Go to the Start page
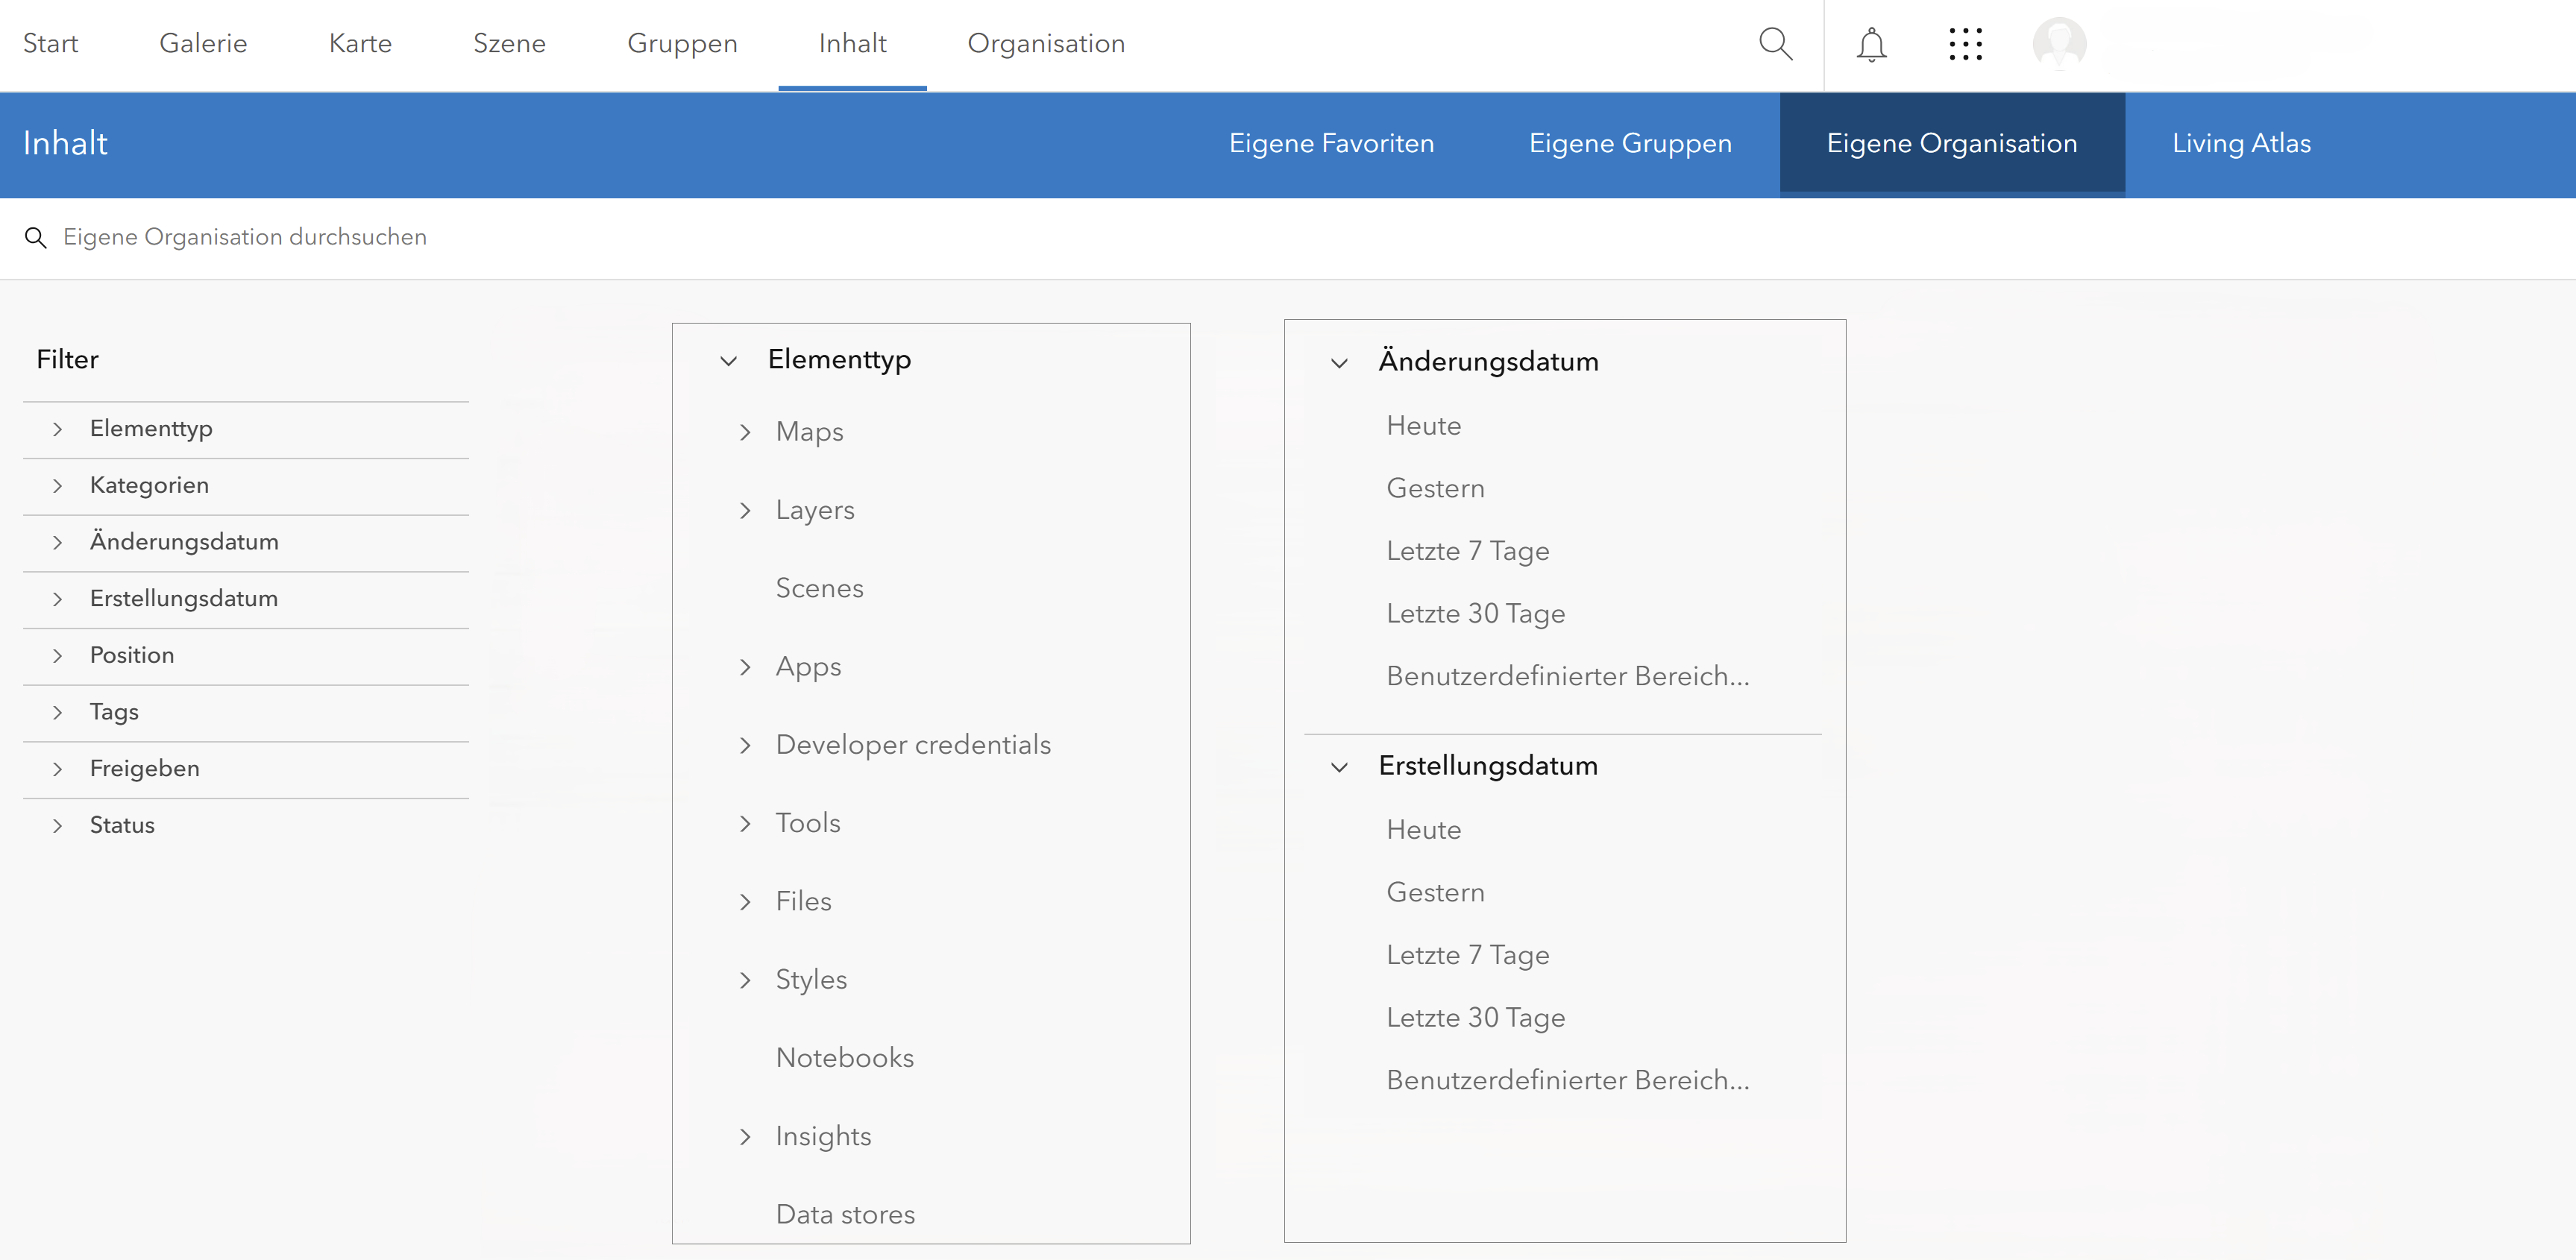2576x1260 pixels. tap(50, 43)
